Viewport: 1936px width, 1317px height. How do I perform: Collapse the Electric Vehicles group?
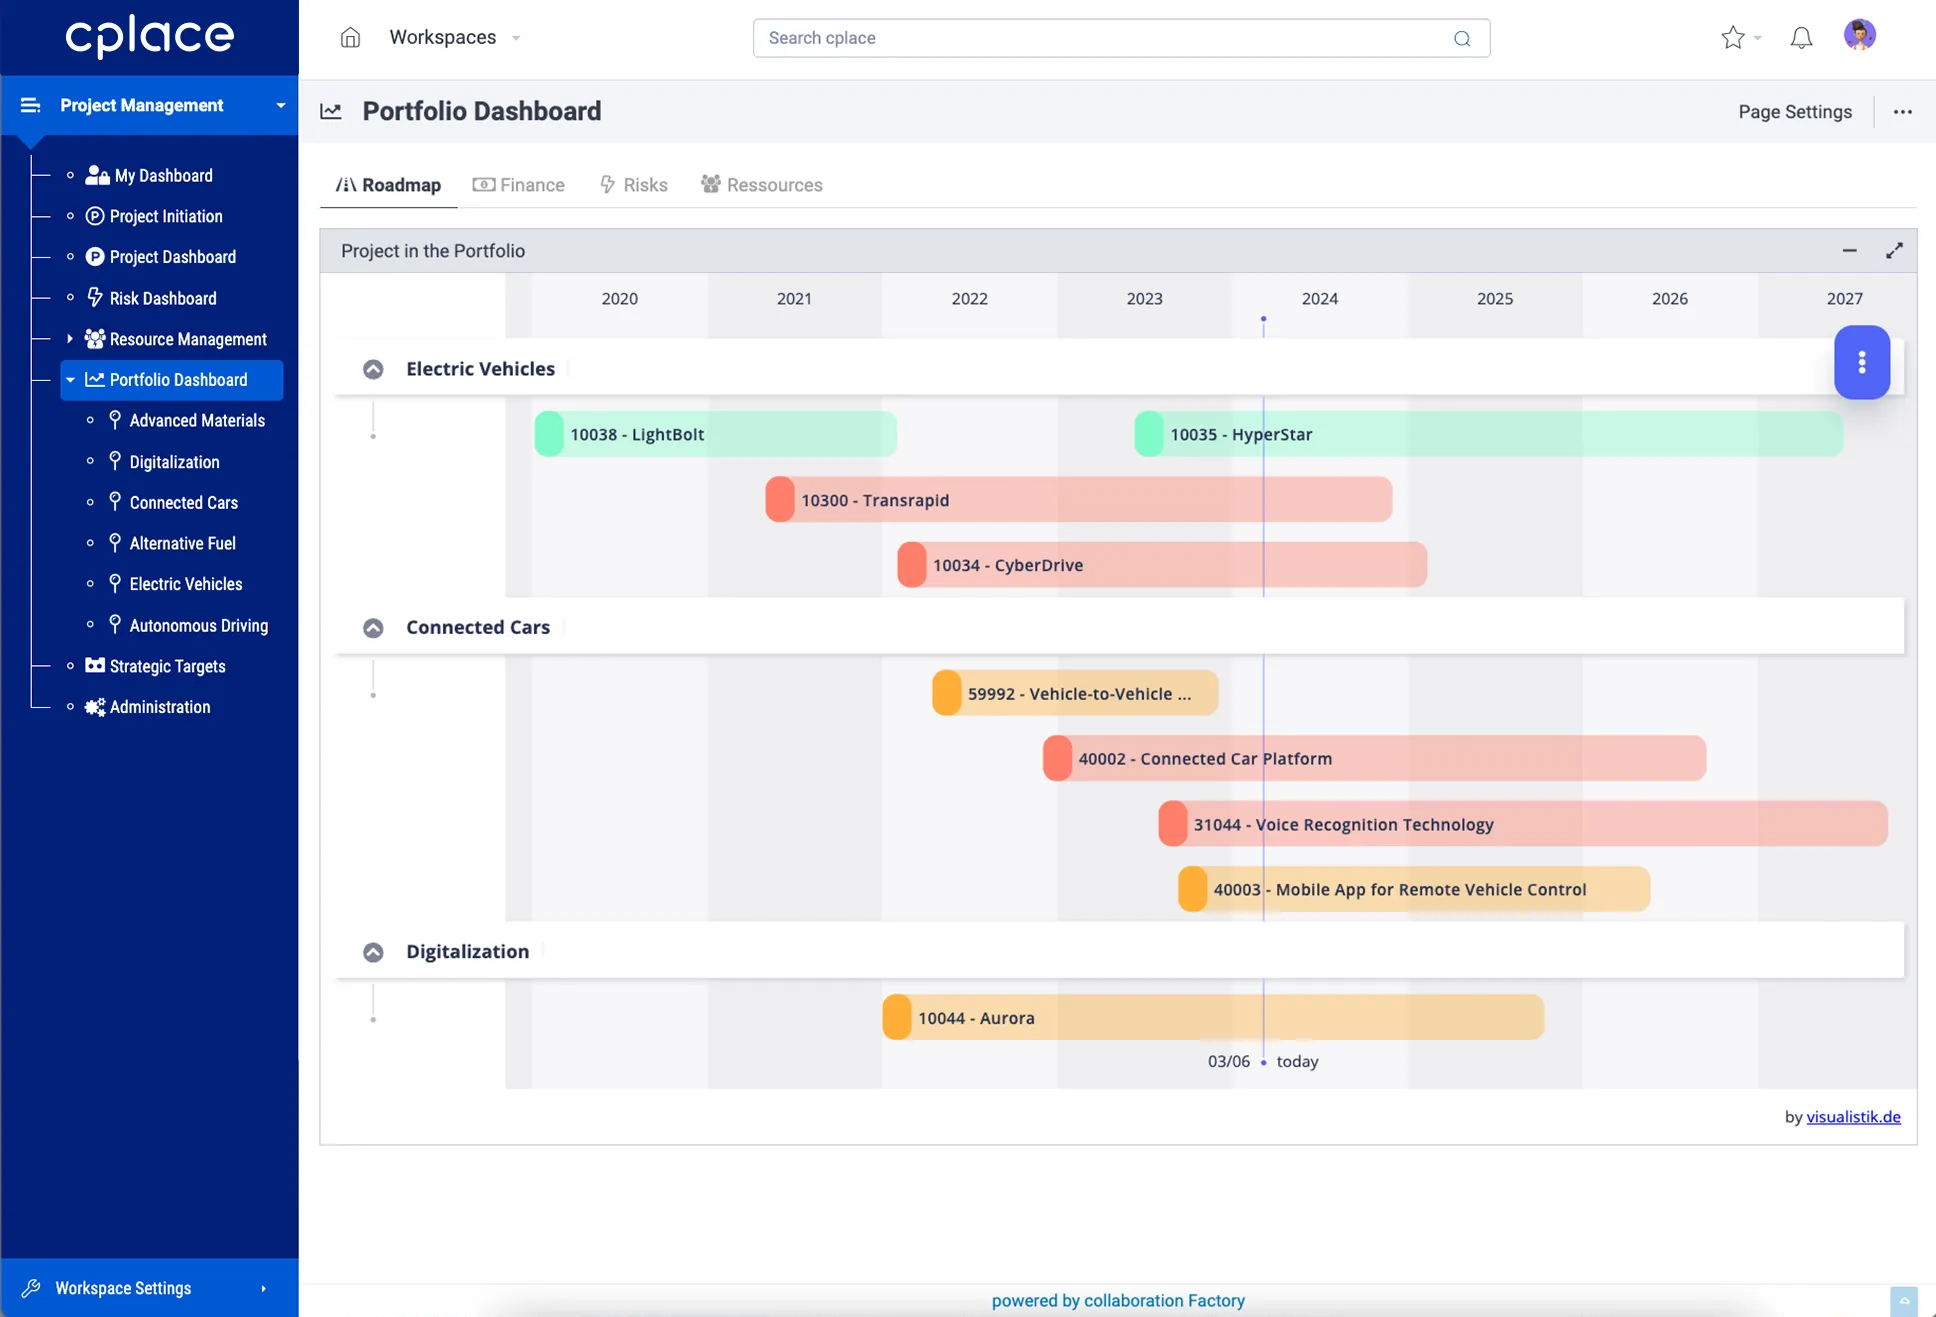click(373, 369)
